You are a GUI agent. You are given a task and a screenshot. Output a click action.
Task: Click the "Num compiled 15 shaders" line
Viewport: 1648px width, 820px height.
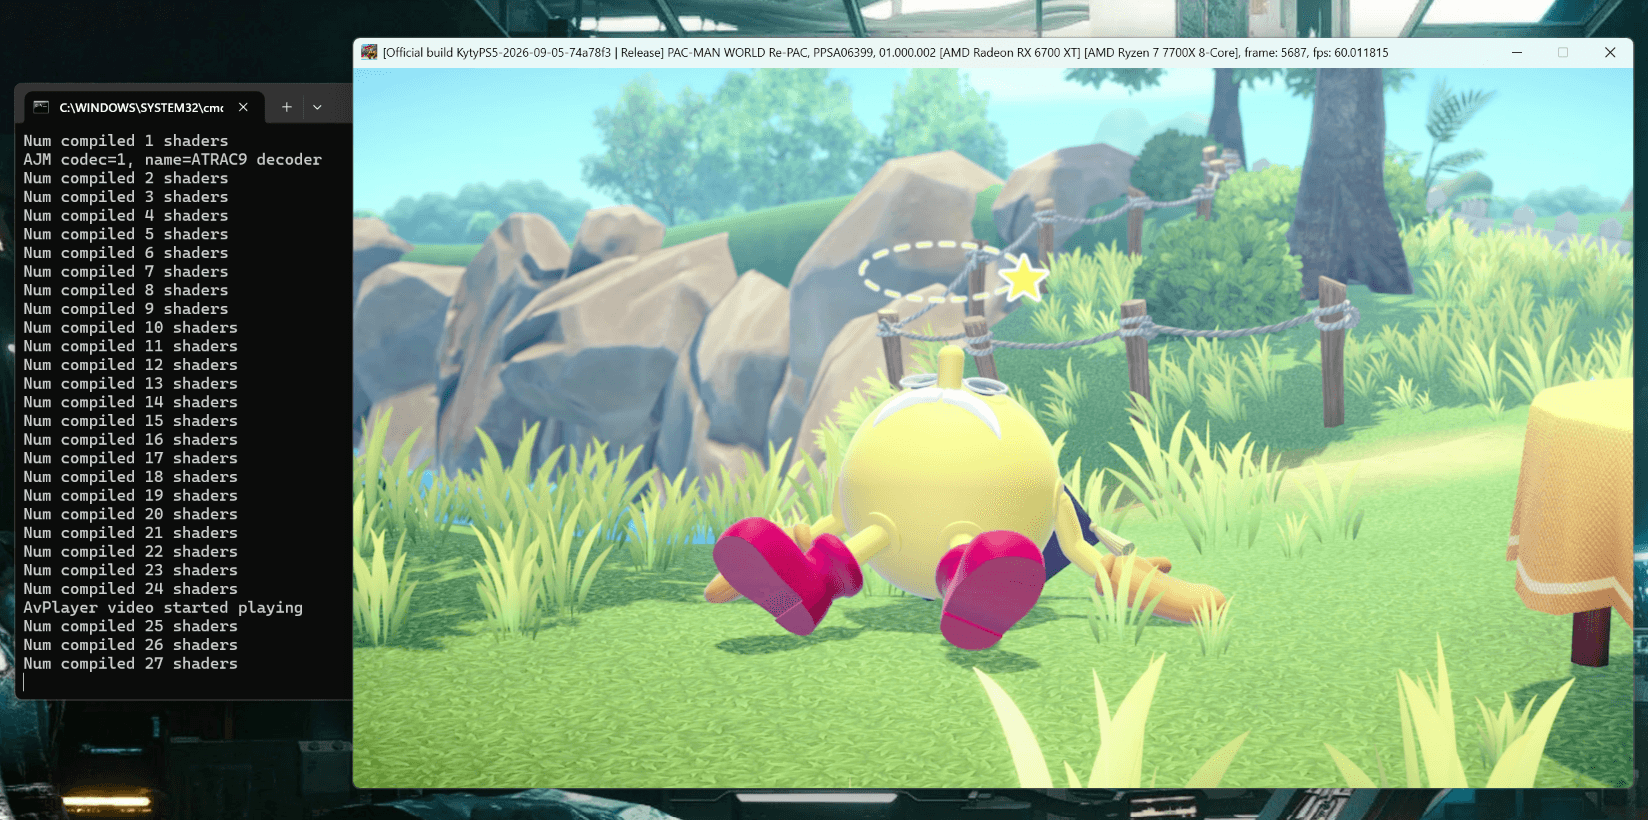131,421
